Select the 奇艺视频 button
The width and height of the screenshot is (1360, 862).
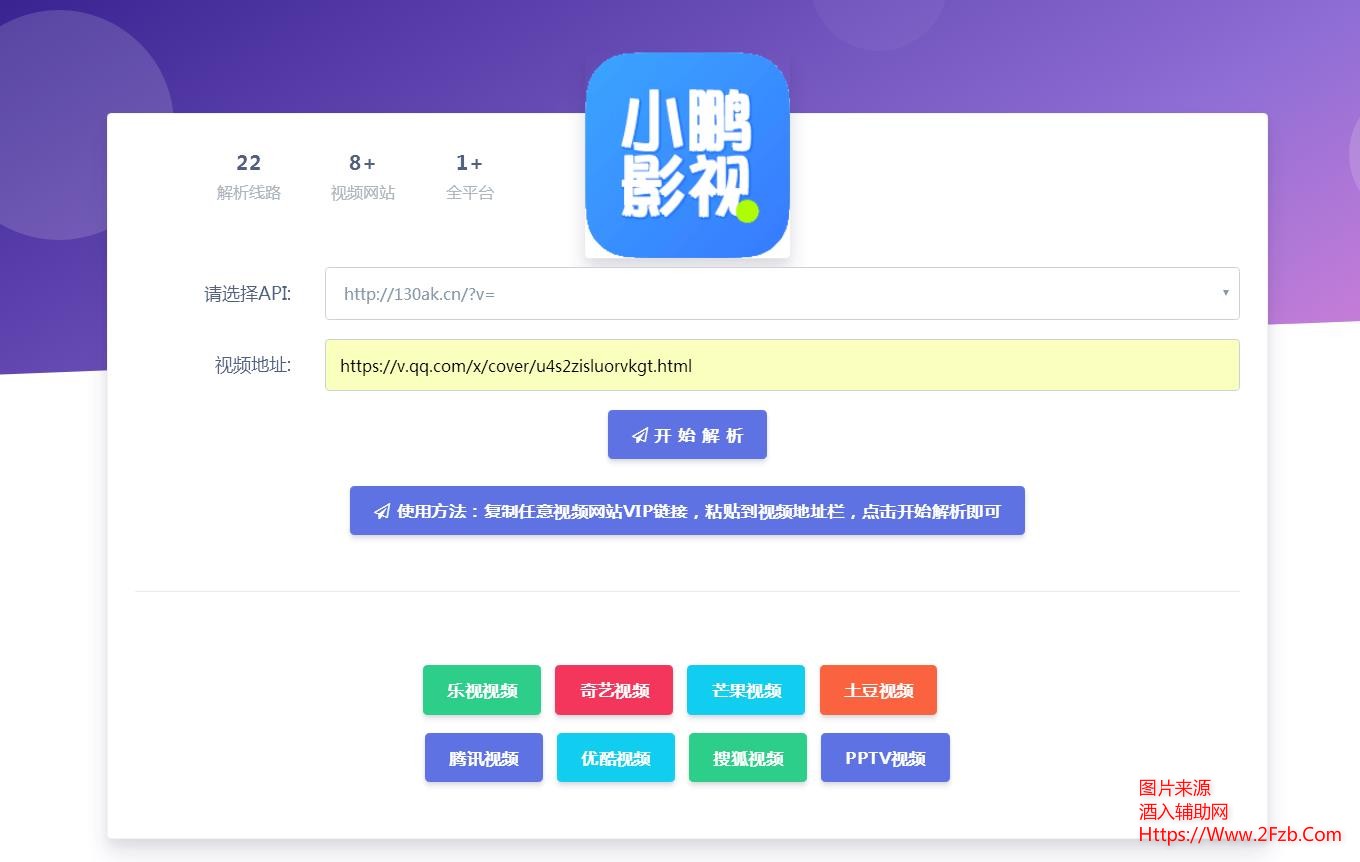pyautogui.click(x=613, y=690)
